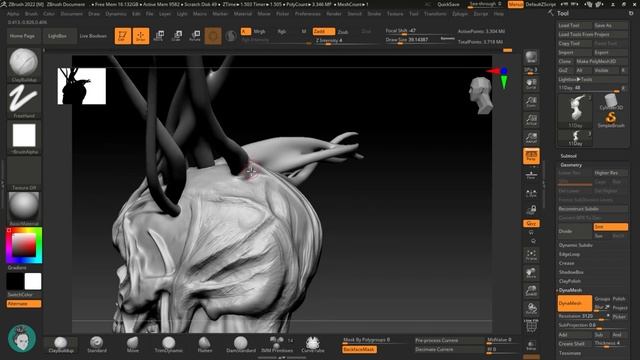Select DamStandard brush in bottom shelf
Image resolution: width=640 pixels, height=360 pixels.
click(241, 344)
